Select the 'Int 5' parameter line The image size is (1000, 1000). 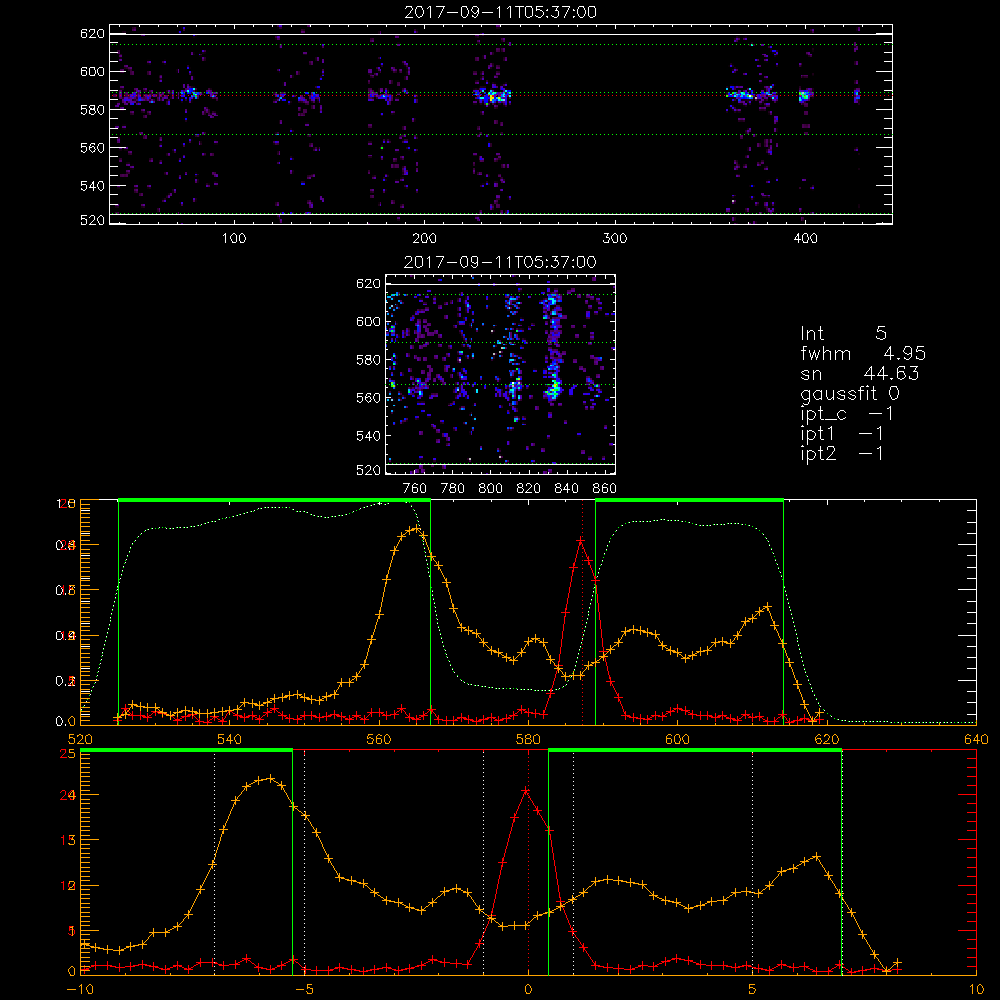pos(843,333)
